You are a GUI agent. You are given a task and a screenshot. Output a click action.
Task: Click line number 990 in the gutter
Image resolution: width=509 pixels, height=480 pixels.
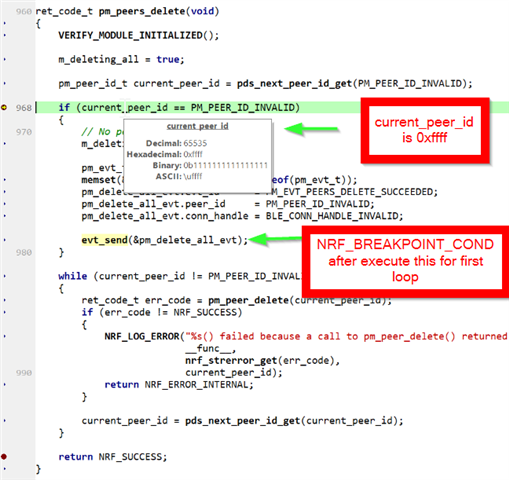(24, 373)
